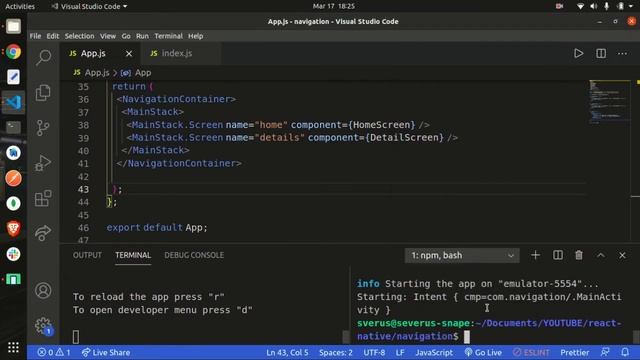Create a new terminal with plus icon
The width and height of the screenshot is (640, 360).
pyautogui.click(x=536, y=255)
